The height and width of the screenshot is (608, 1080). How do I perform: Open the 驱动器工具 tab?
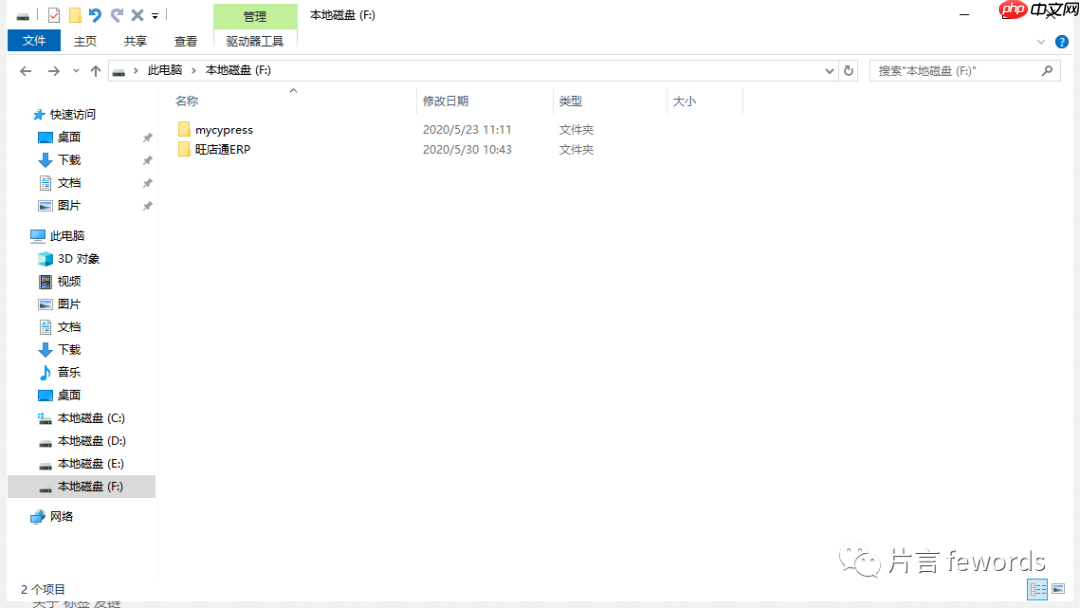[x=255, y=41]
